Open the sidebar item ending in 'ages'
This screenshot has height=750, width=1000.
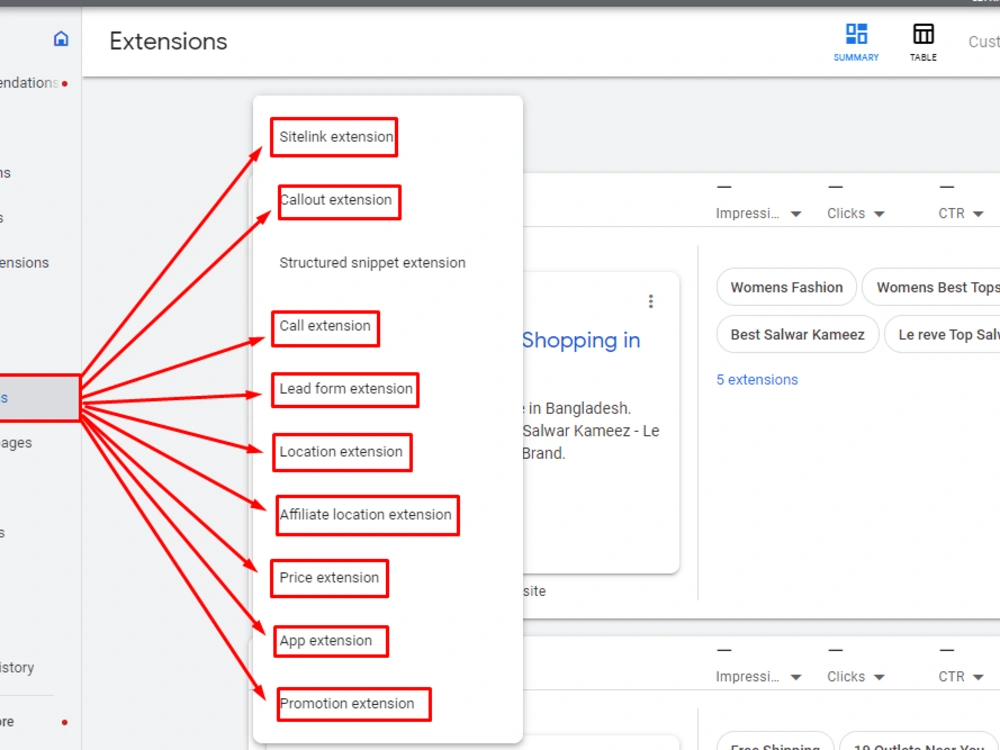[x=16, y=443]
